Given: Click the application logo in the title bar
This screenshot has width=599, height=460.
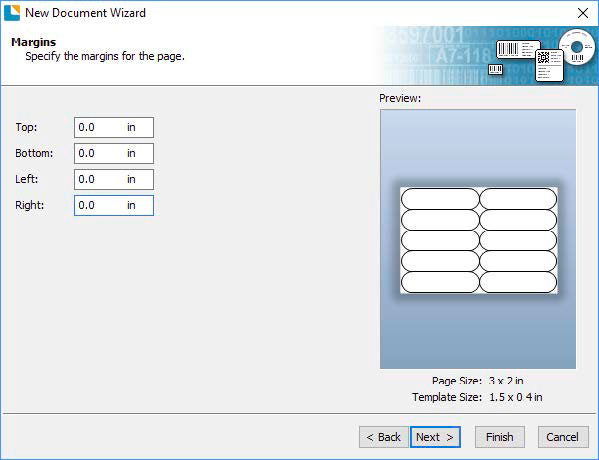Looking at the screenshot, I should (x=12, y=12).
